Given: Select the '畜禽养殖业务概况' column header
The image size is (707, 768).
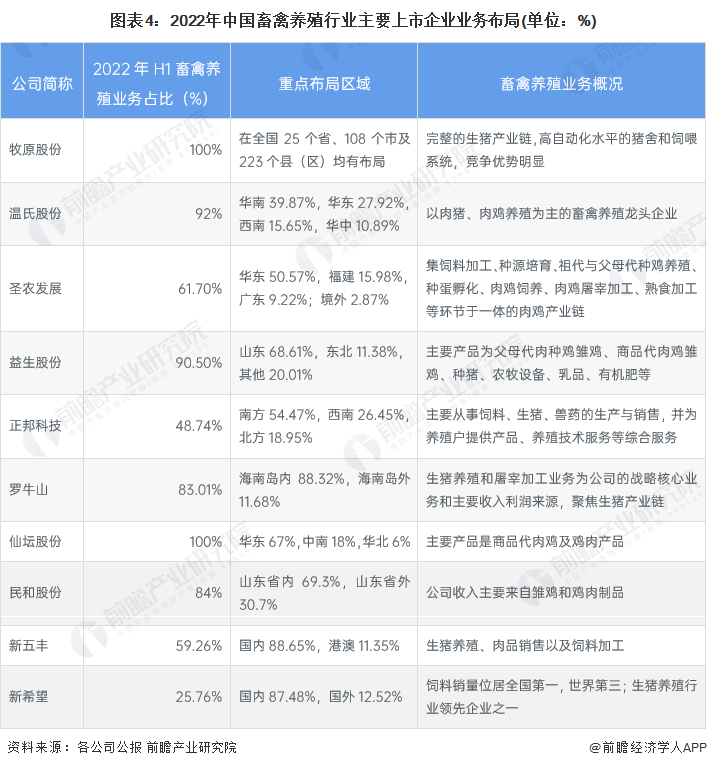Looking at the screenshot, I should point(561,84).
